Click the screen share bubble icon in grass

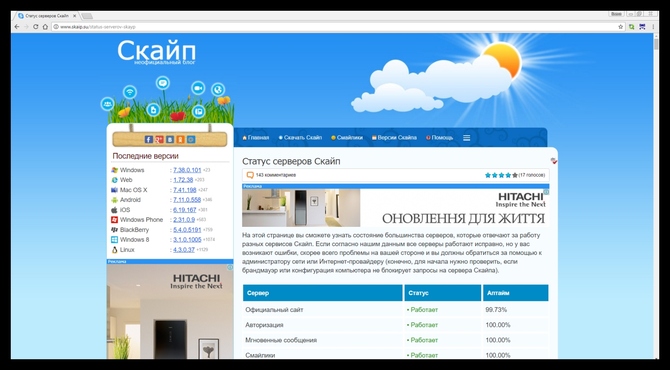click(199, 112)
